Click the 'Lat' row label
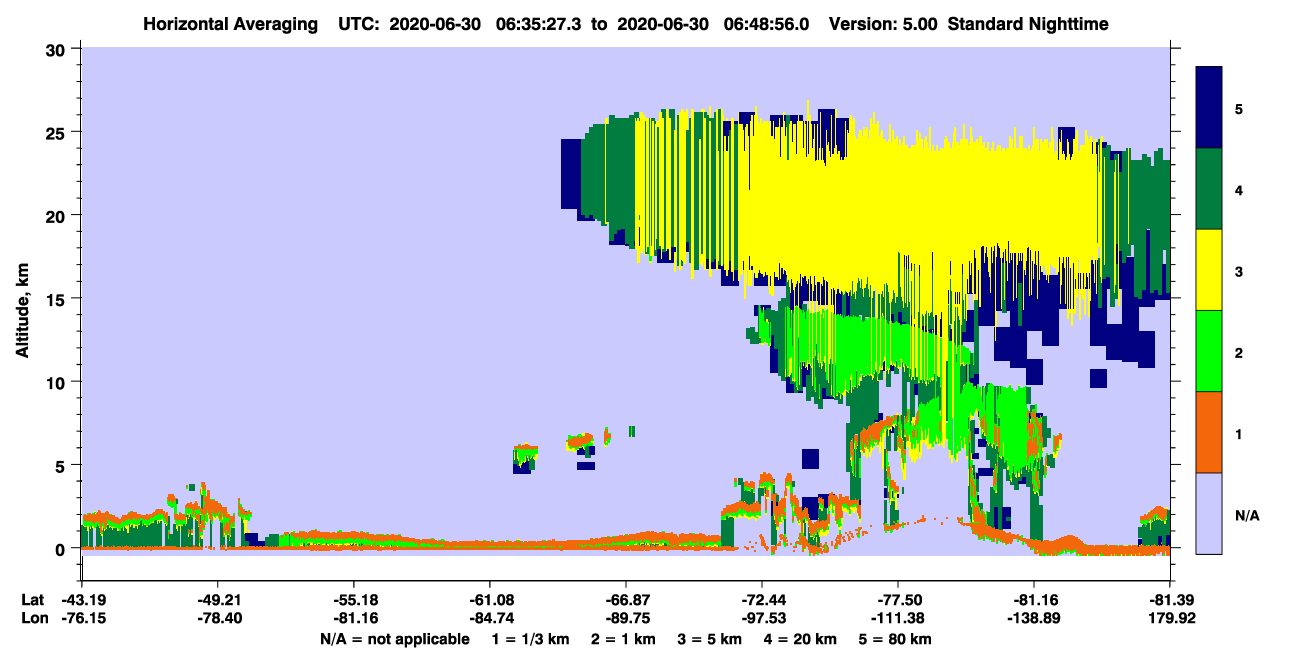This screenshot has height=667, width=1300. click(x=32, y=600)
